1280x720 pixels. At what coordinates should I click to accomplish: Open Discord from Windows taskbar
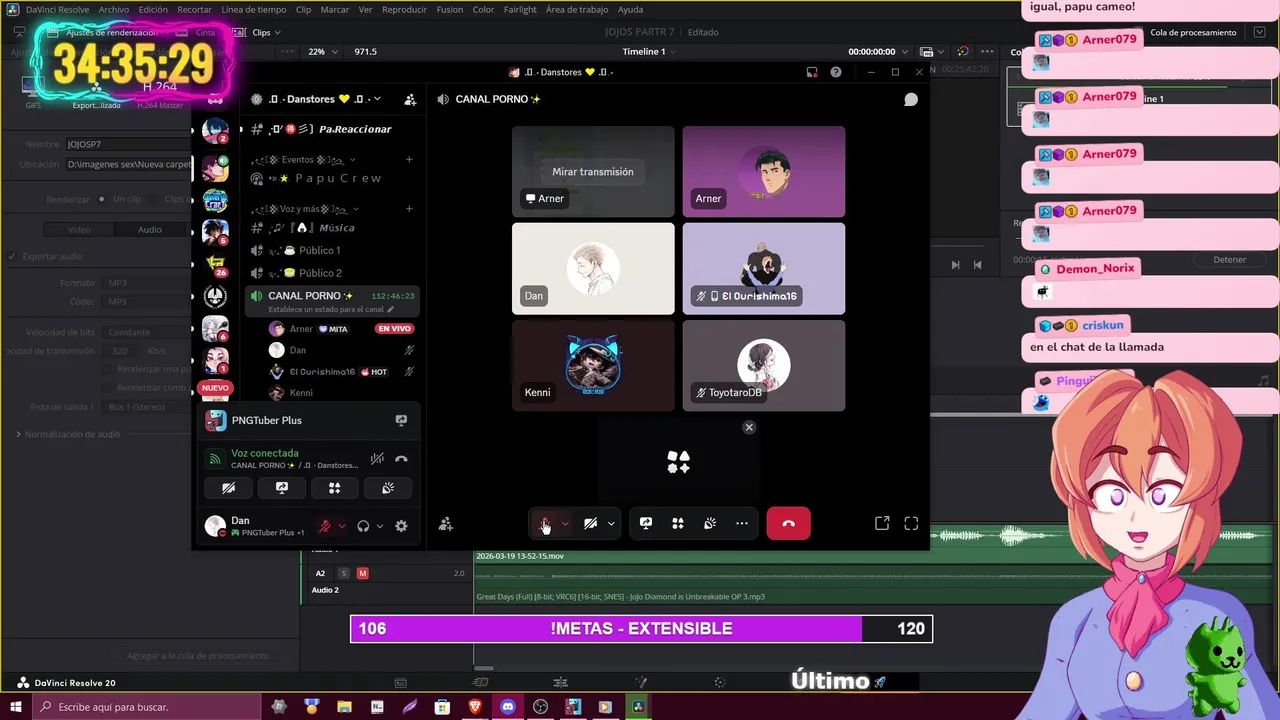point(508,707)
